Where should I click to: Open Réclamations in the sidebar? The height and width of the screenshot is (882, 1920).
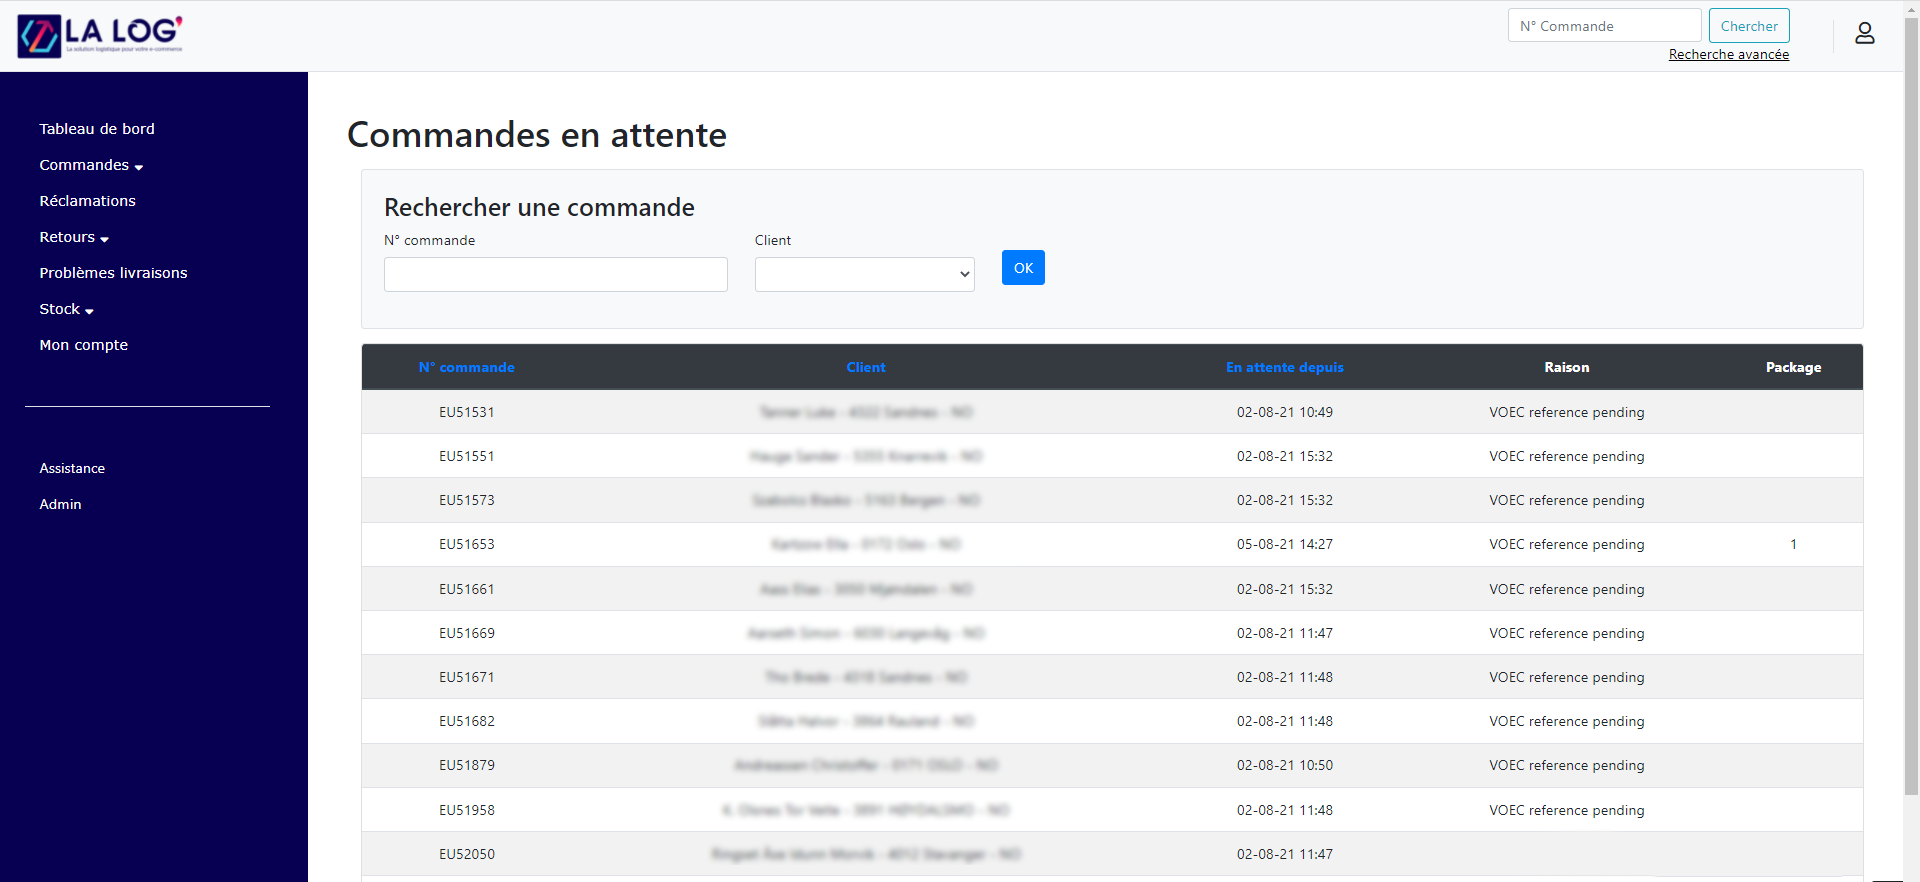click(x=87, y=201)
